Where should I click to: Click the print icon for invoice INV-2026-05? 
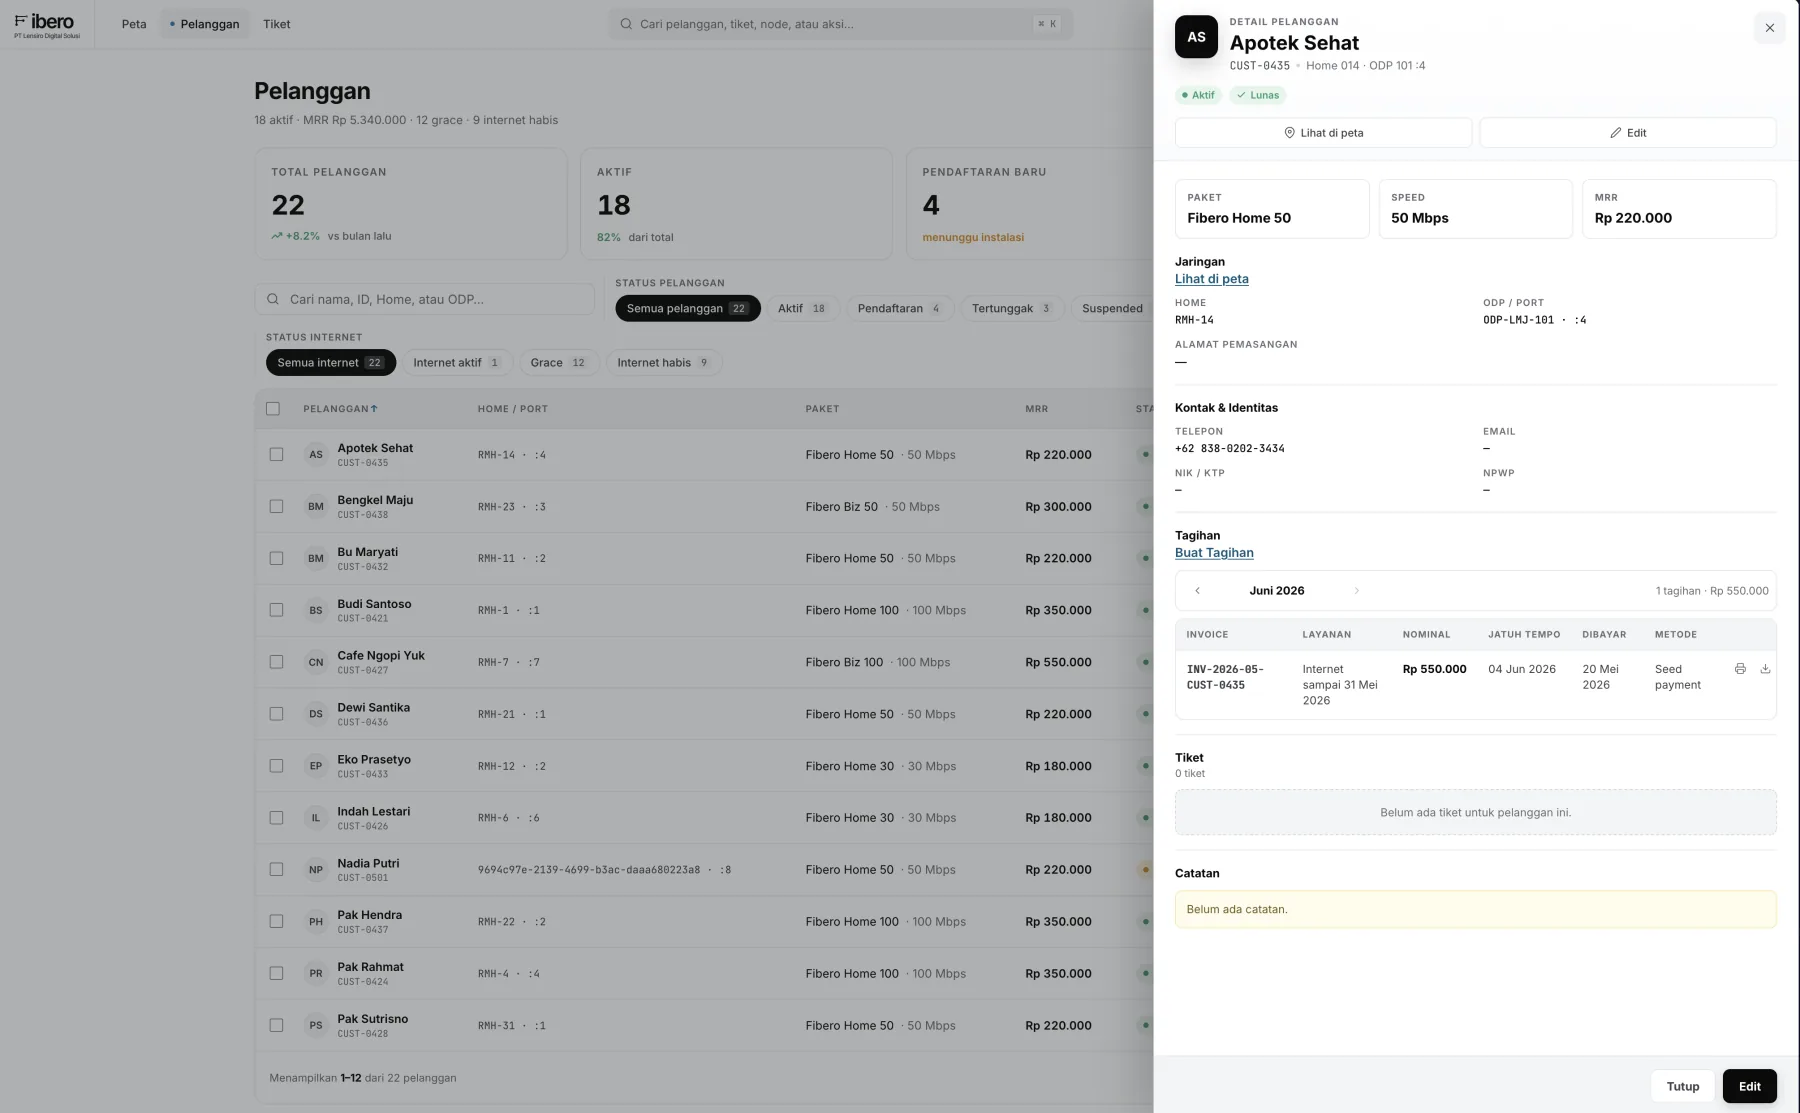pos(1740,669)
